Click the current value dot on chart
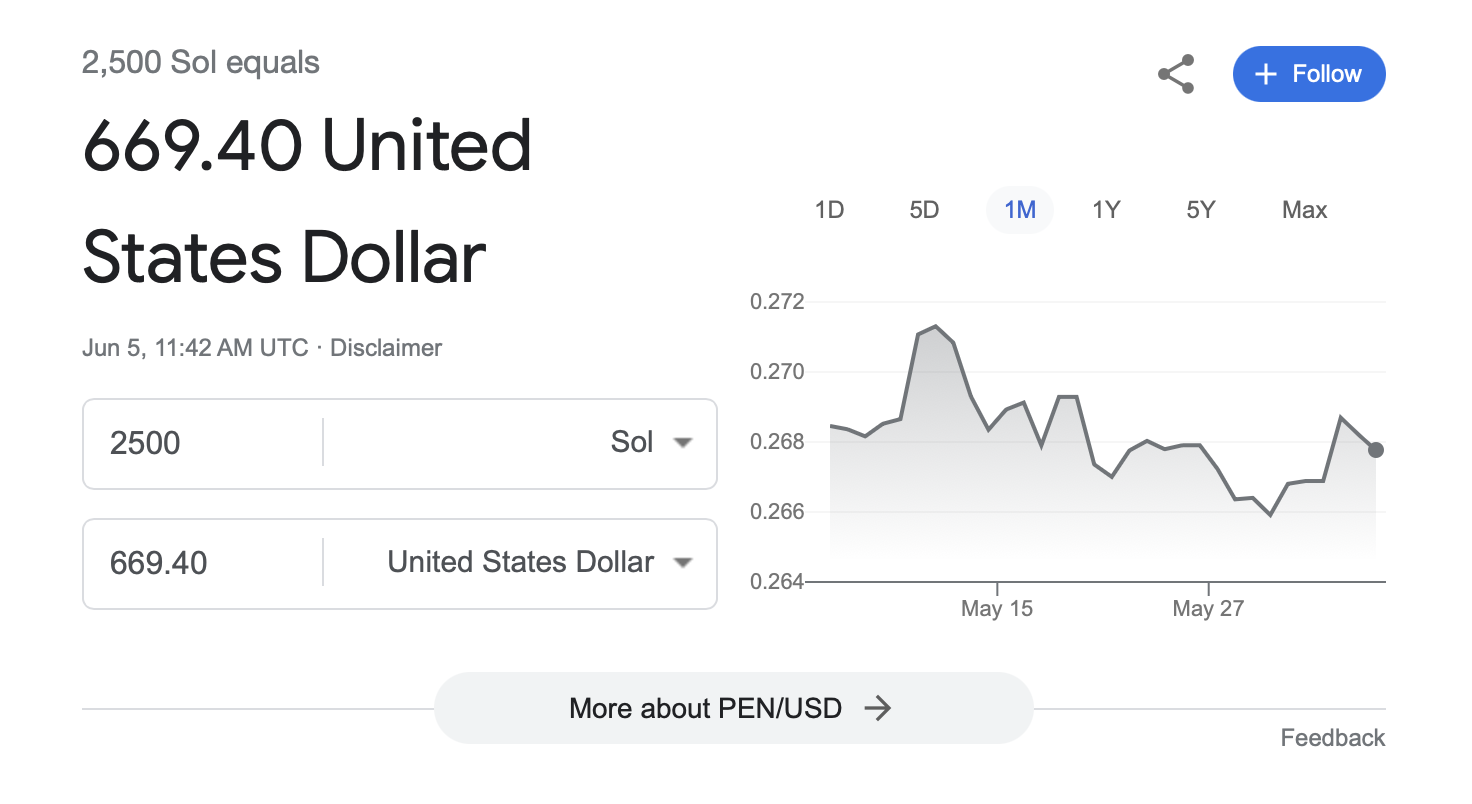This screenshot has height=804, width=1472. coord(1376,450)
